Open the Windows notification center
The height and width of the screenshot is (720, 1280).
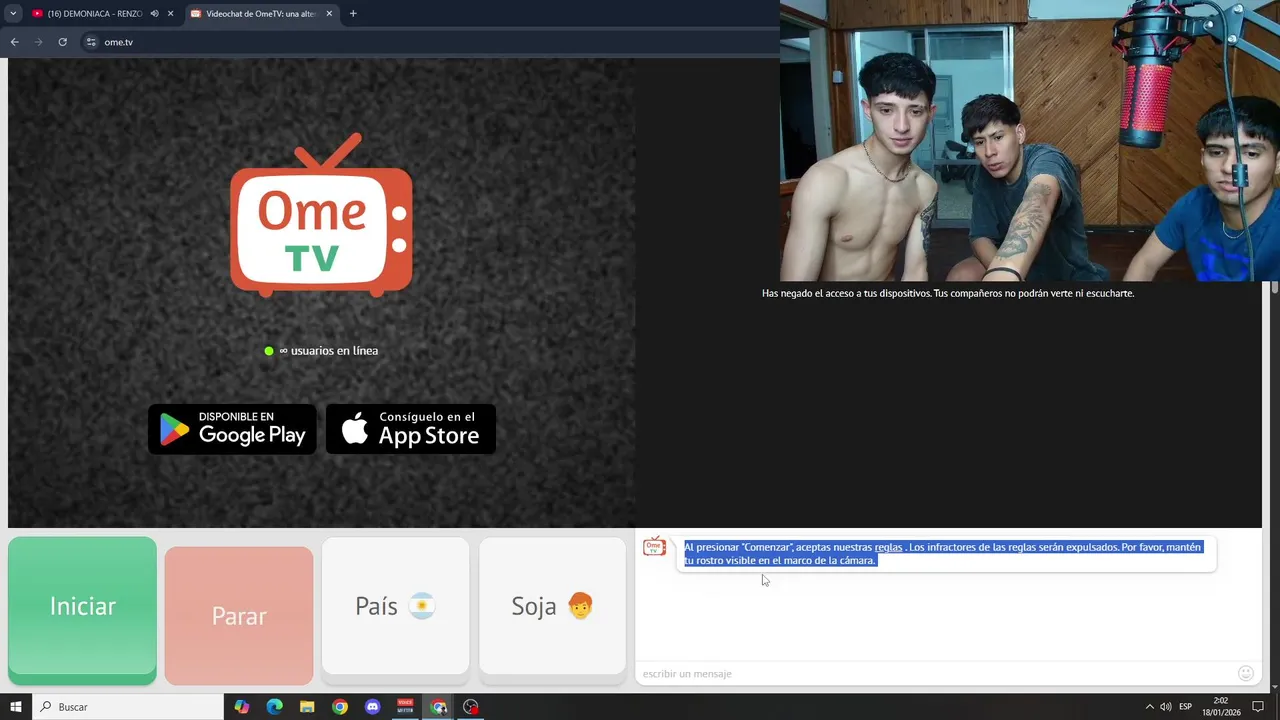tap(1259, 707)
